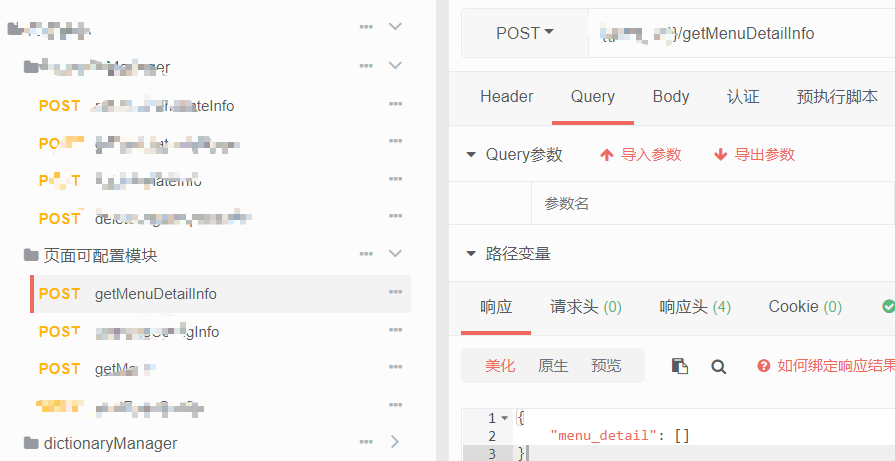This screenshot has width=895, height=461.
Task: Collapse the top project chevron
Action: pos(396,26)
